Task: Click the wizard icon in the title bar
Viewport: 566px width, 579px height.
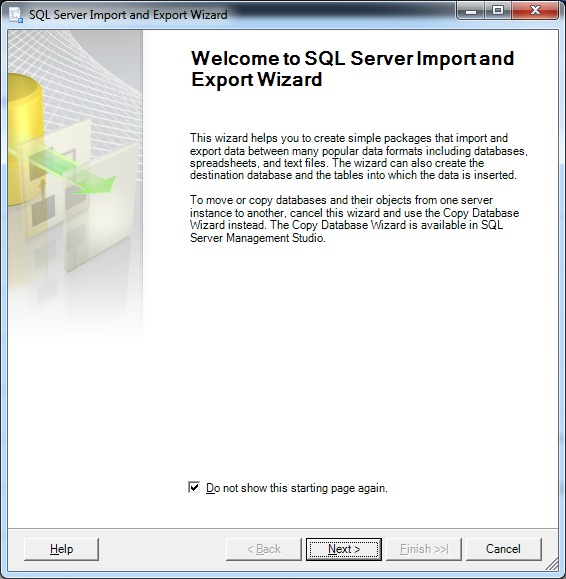Action: pyautogui.click(x=16, y=15)
